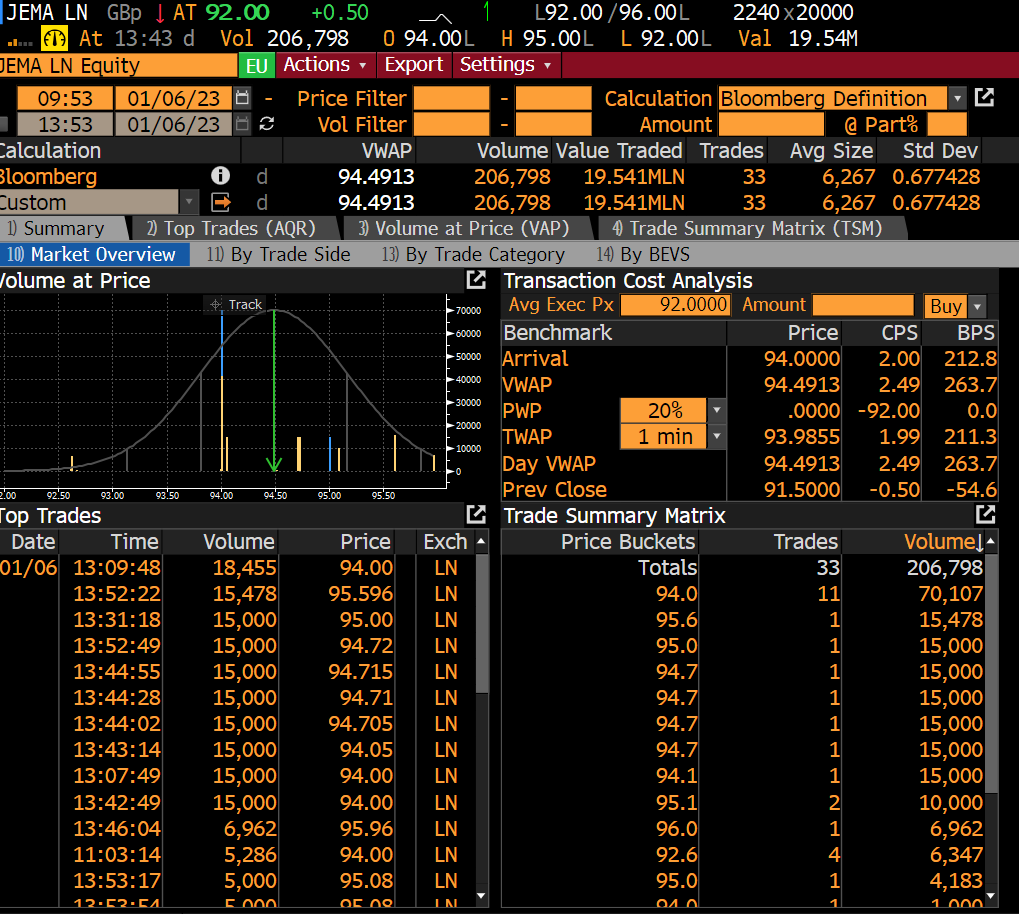Pop out settings via top-right export icon

tap(984, 98)
